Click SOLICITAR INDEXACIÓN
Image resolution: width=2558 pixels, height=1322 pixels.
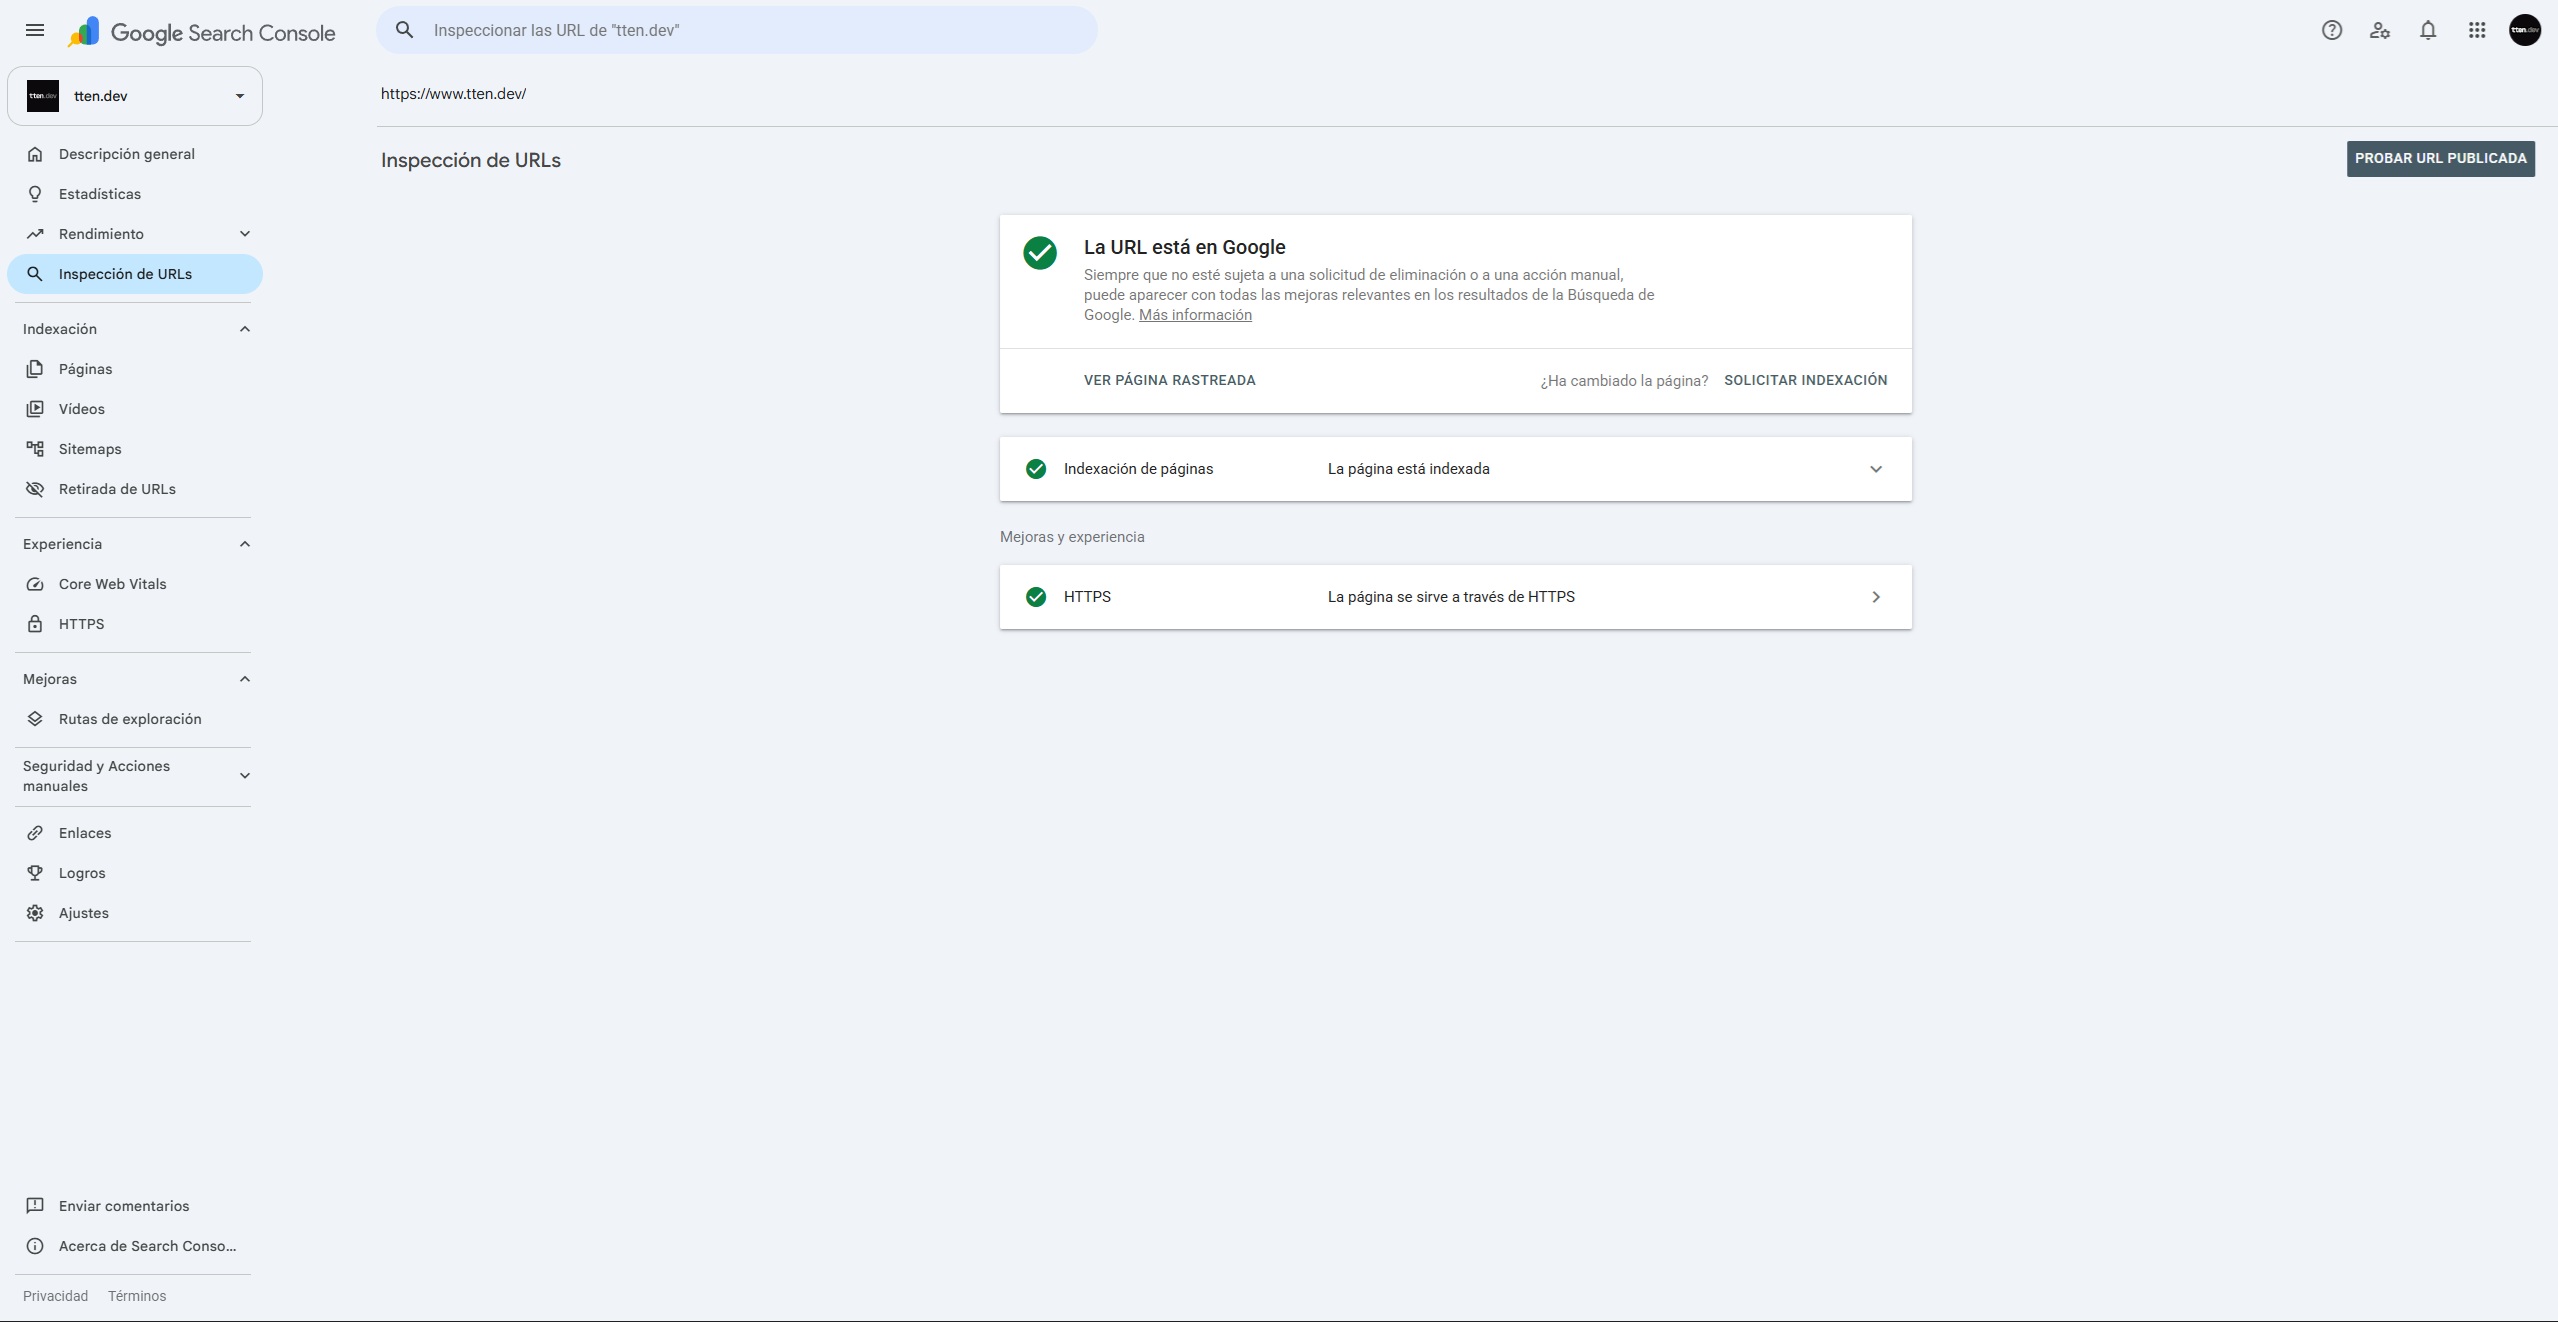pos(1805,380)
